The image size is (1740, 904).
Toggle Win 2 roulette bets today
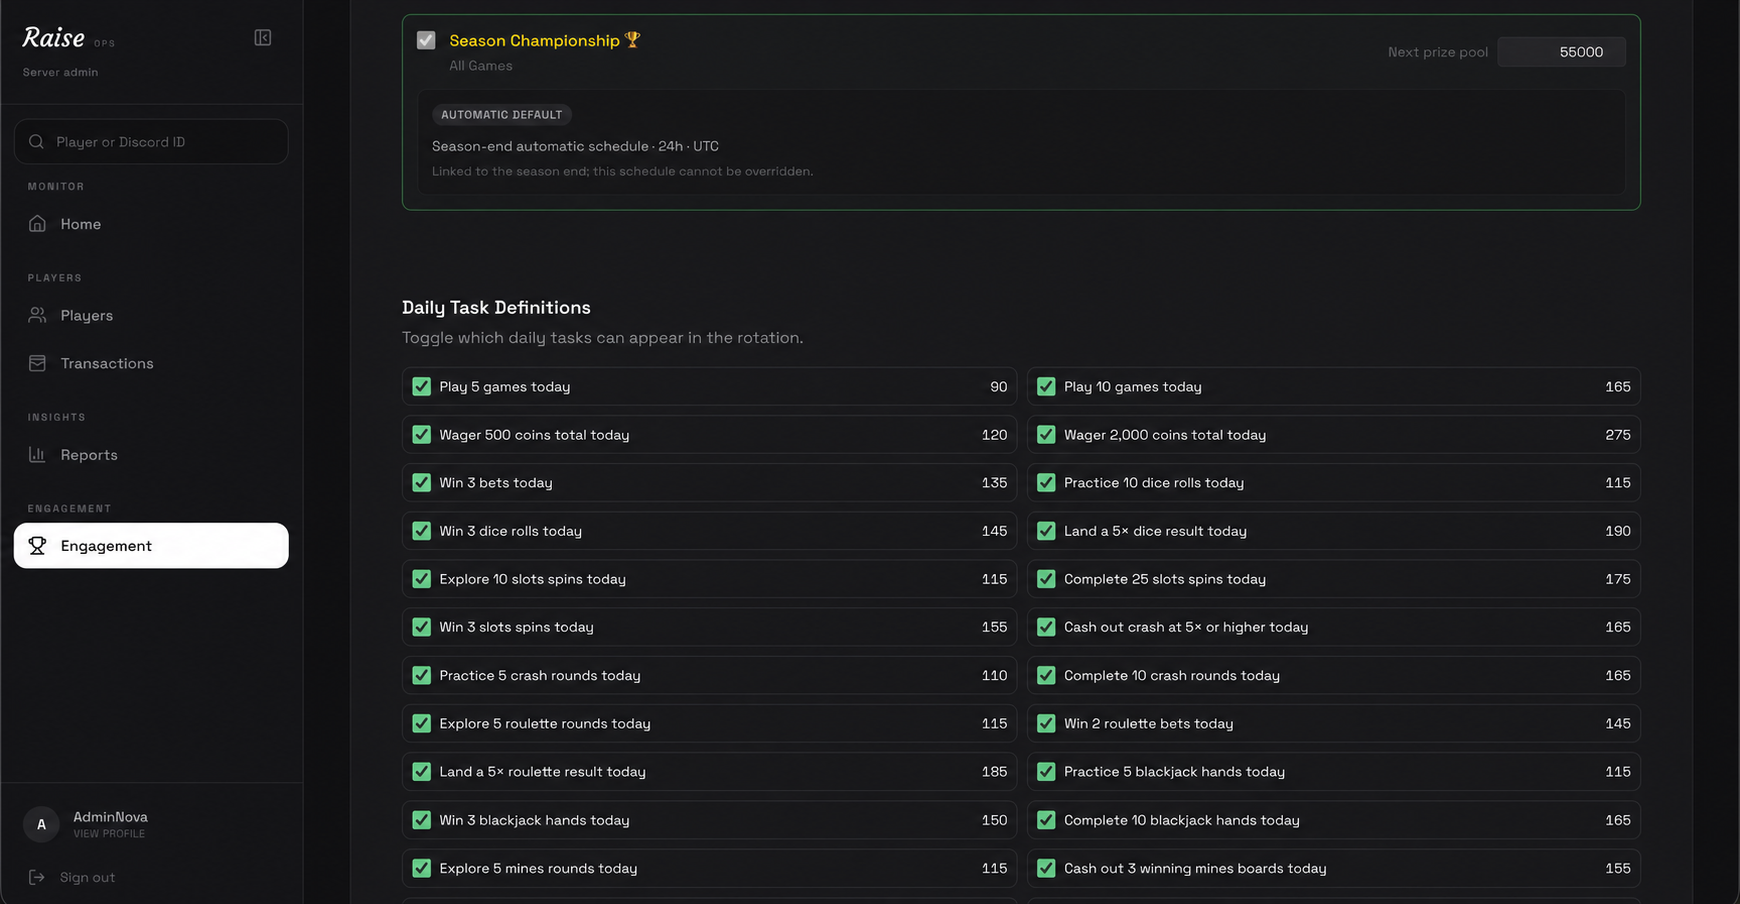tap(1046, 724)
